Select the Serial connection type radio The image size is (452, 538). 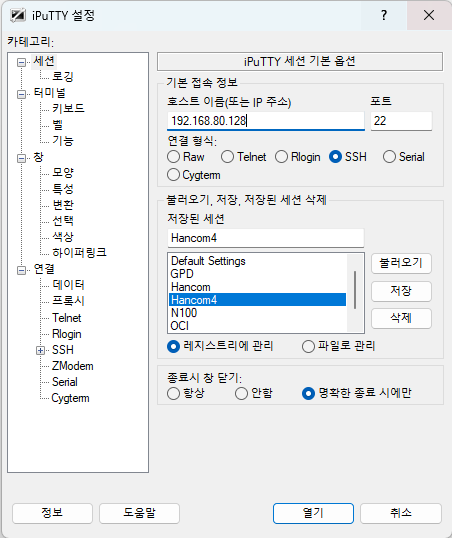(404, 157)
